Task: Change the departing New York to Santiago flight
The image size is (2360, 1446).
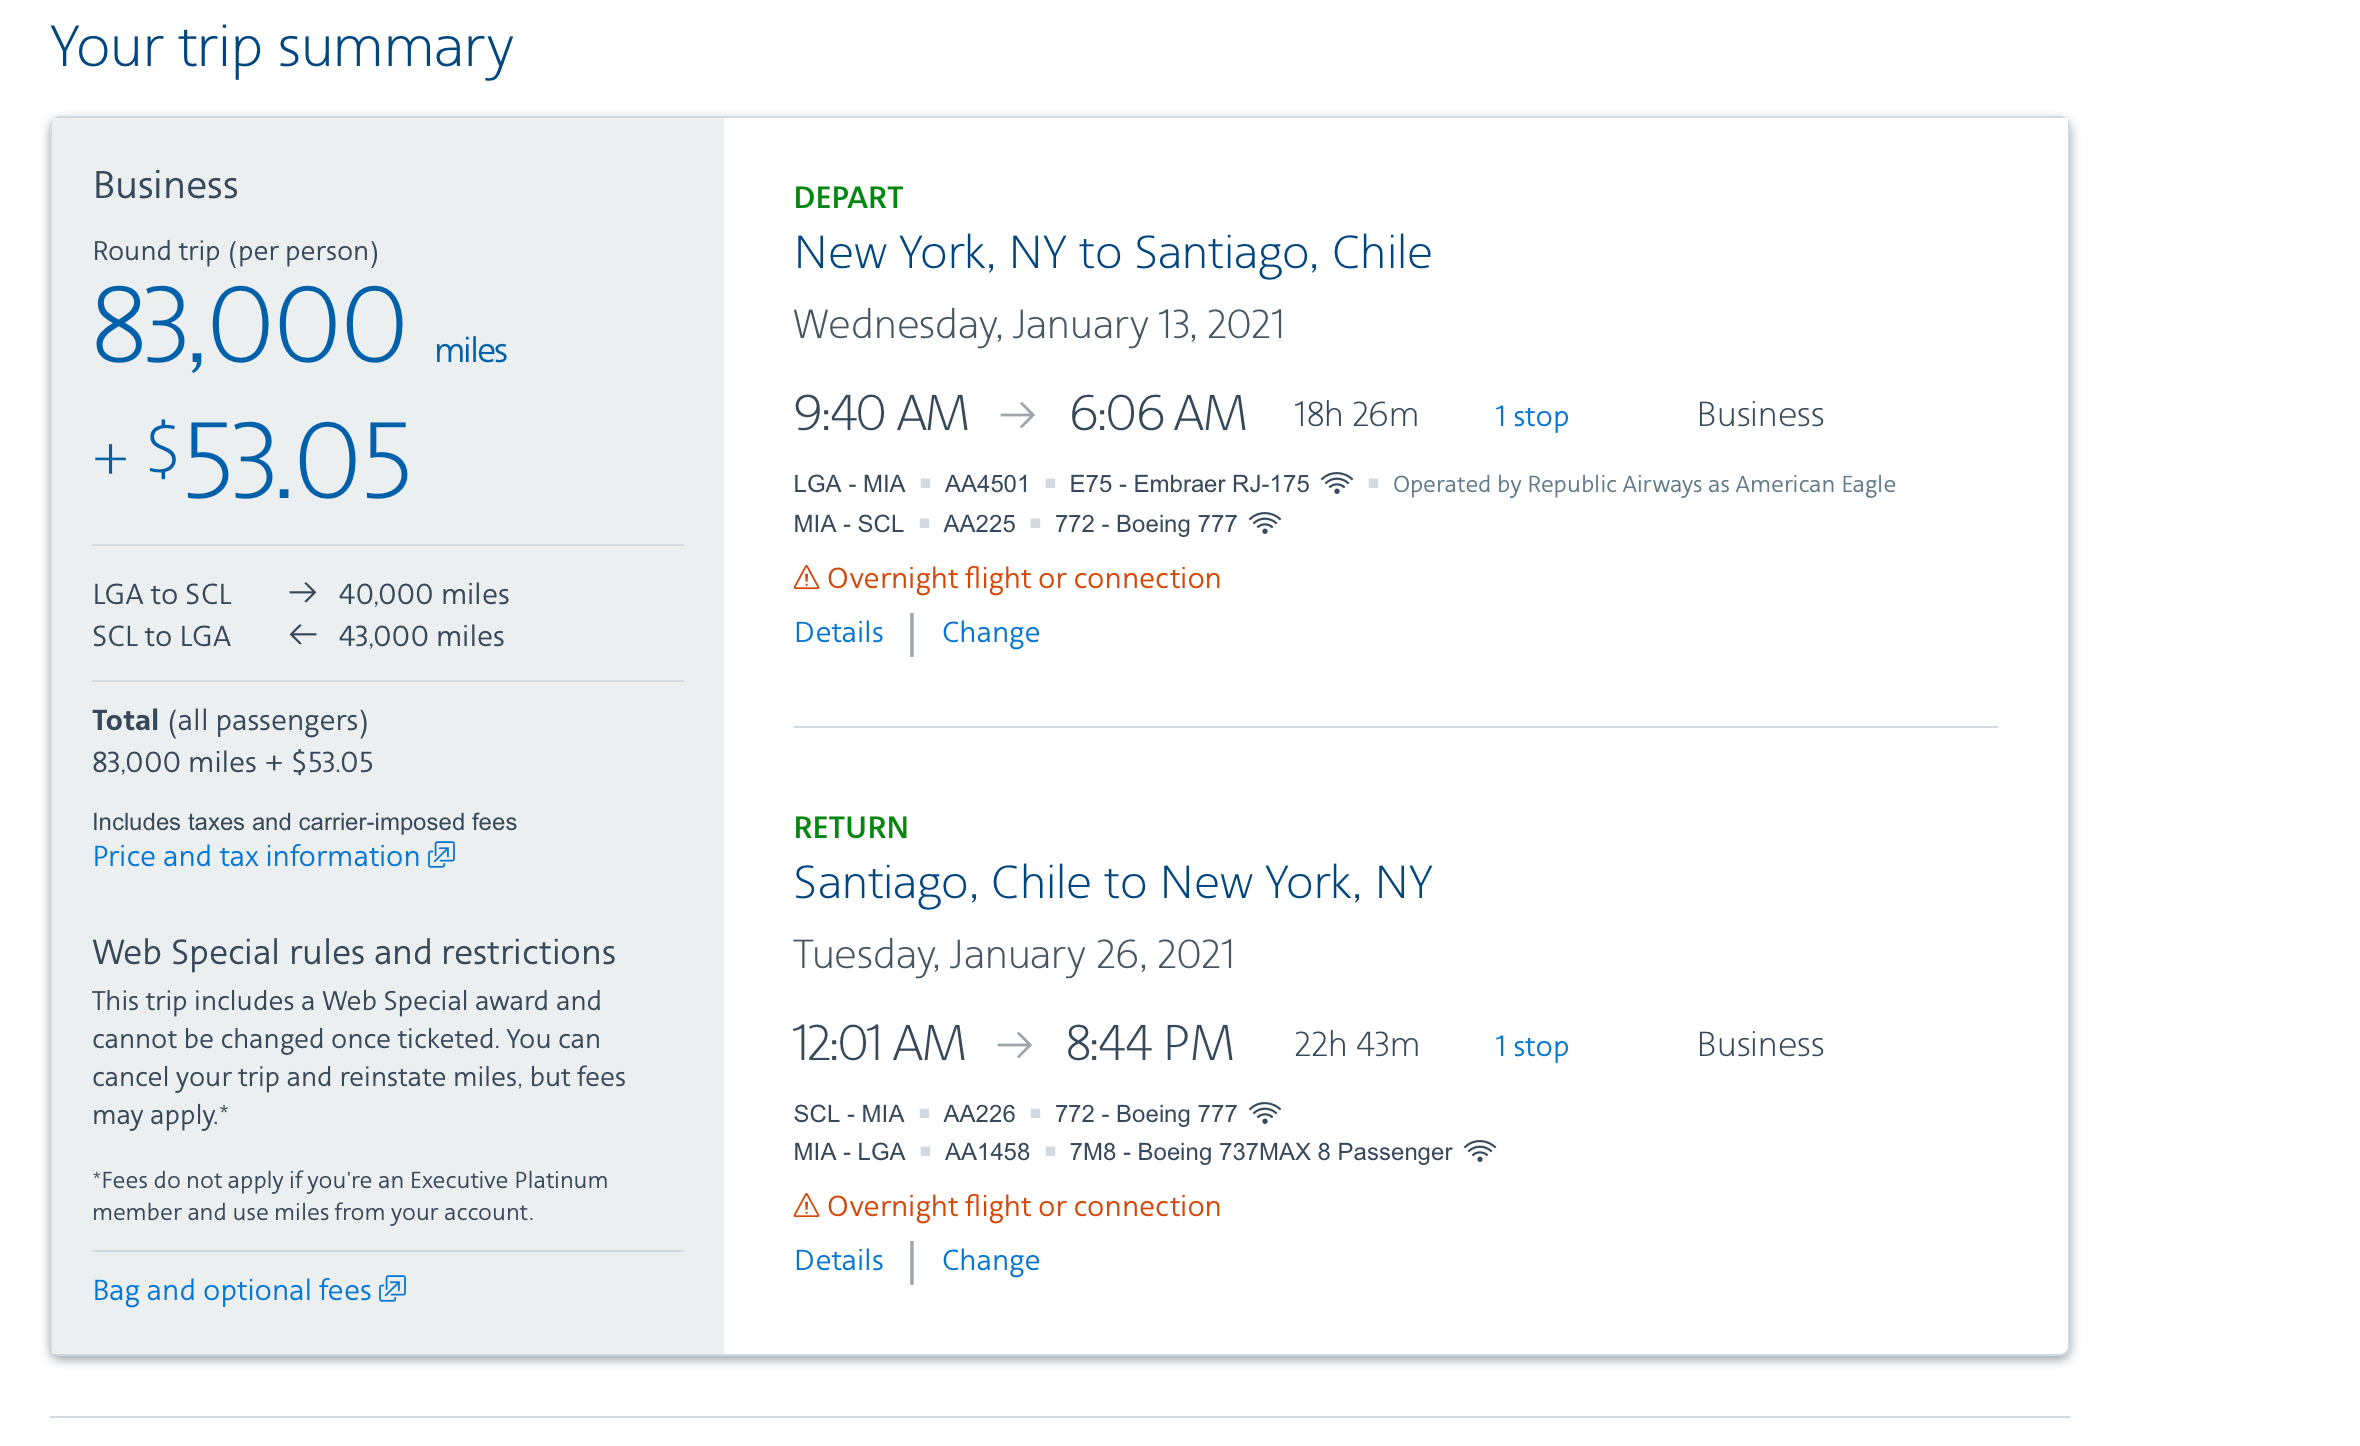Action: coord(990,633)
